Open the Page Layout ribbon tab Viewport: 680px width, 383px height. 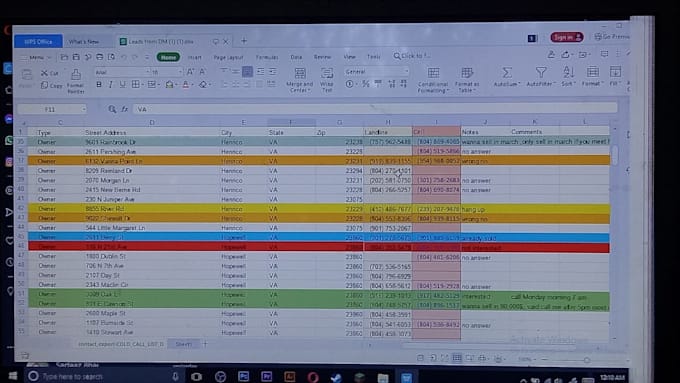click(228, 57)
